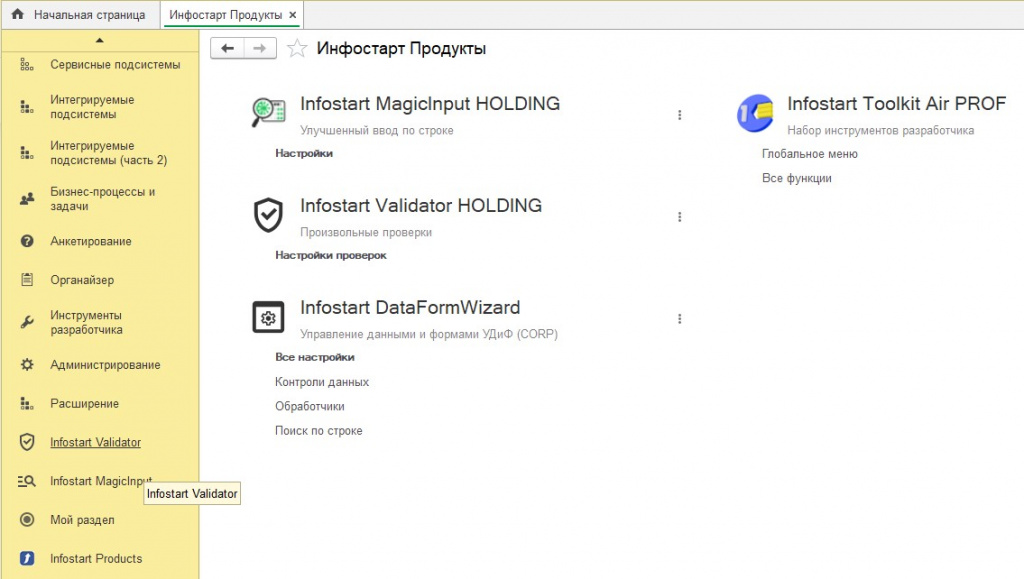The height and width of the screenshot is (579, 1024).
Task: Open Интегрируемые подсистемы (часть 2) section
Action: point(108,153)
